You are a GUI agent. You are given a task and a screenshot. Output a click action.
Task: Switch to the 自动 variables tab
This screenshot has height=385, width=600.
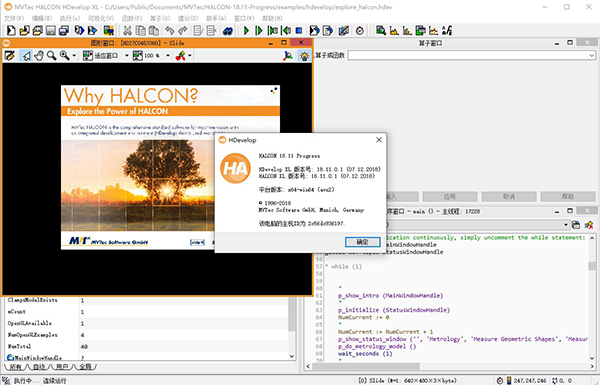pos(39,367)
